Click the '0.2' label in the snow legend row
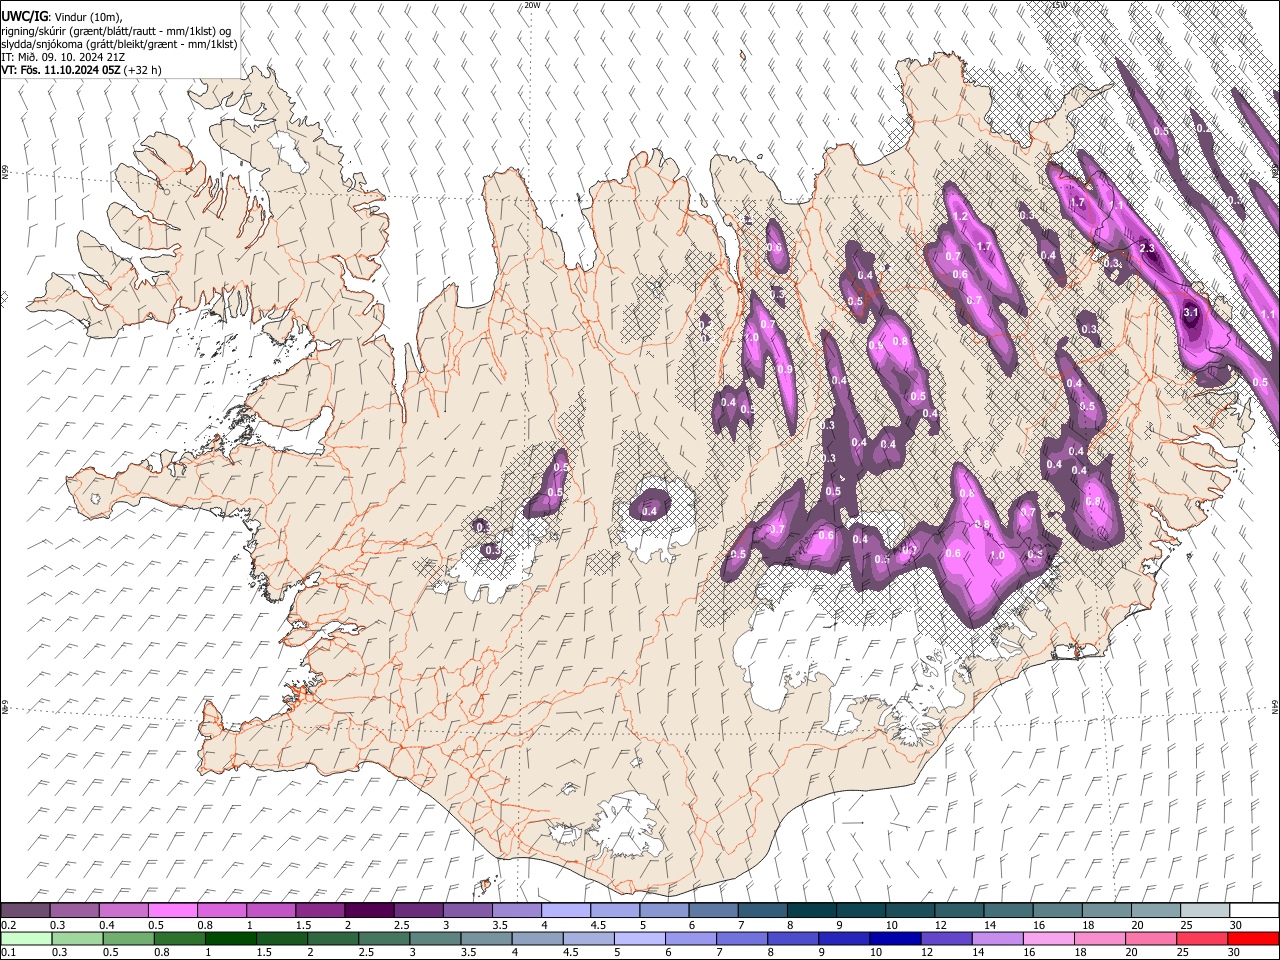The image size is (1280, 960). (7, 925)
